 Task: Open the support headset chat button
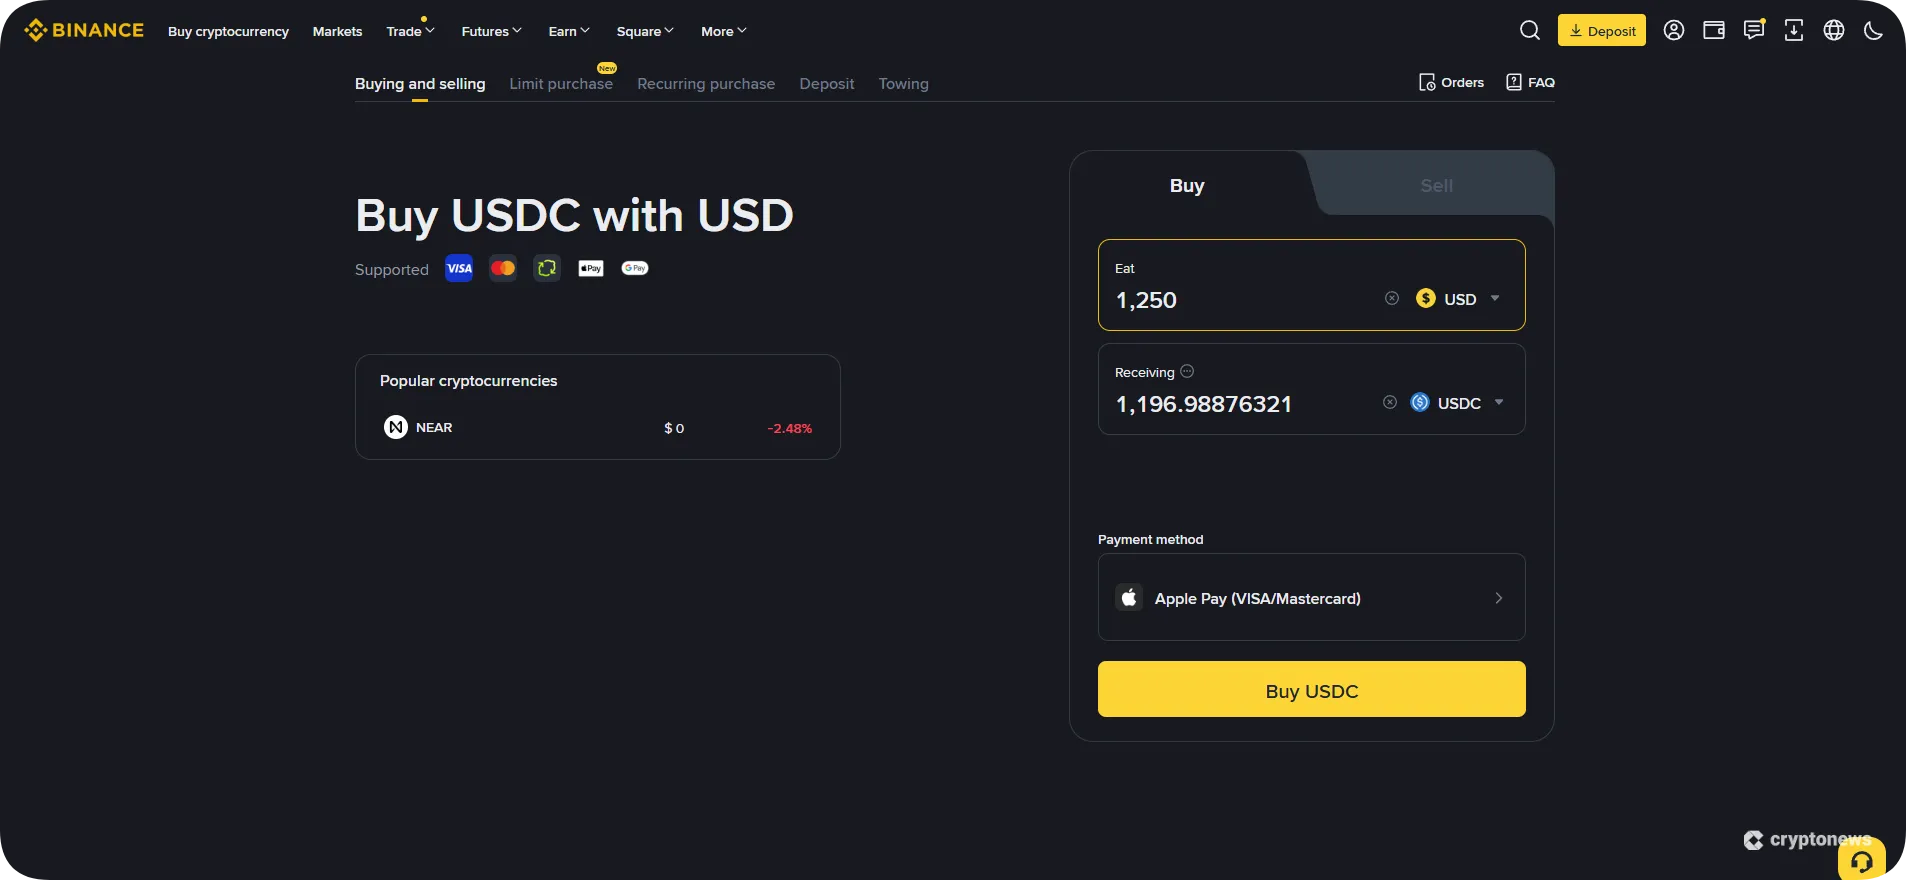[x=1862, y=860]
